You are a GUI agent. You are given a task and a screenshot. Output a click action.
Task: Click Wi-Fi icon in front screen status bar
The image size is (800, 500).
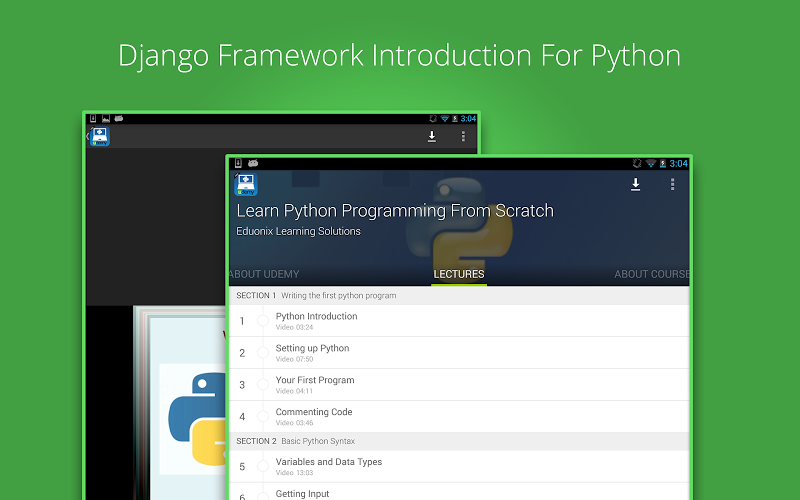[x=650, y=163]
